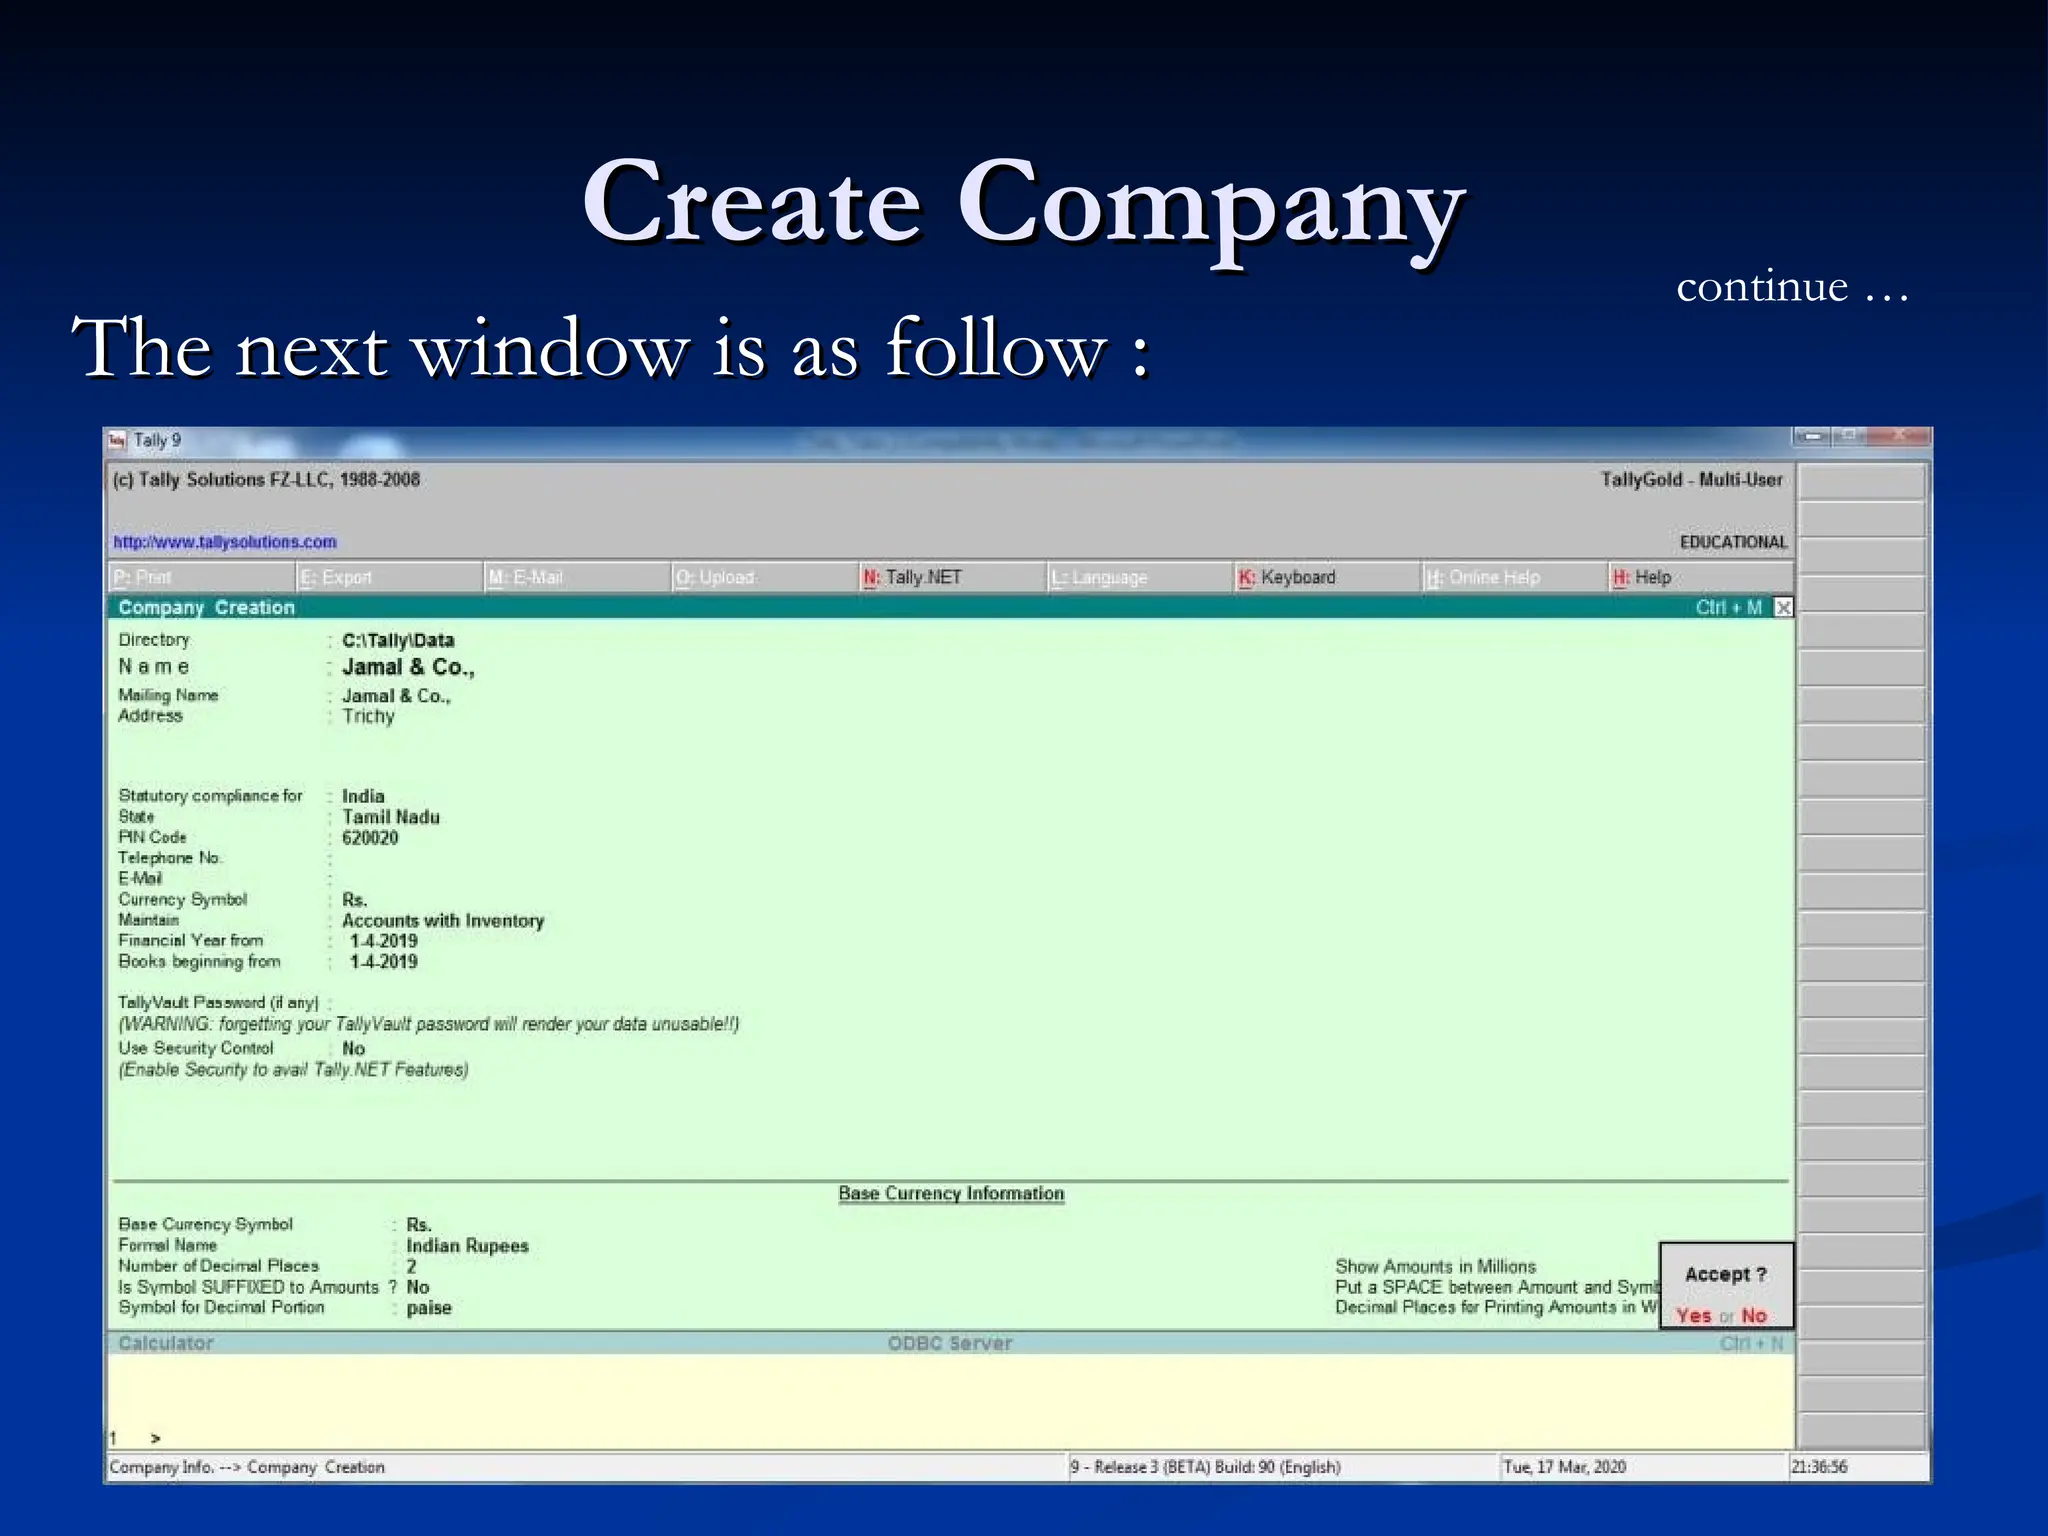Open the K: Keyboard menu button
The width and height of the screenshot is (2048, 1536).
pos(1329,577)
